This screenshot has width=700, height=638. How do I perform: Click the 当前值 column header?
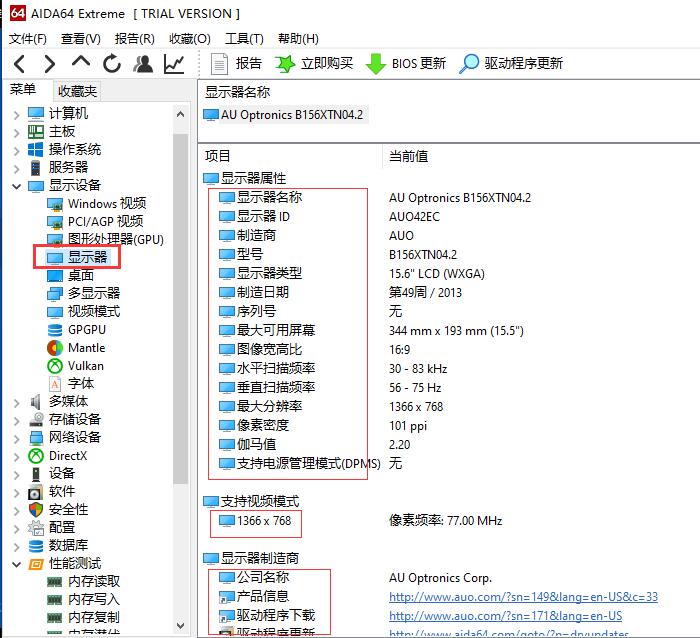408,156
